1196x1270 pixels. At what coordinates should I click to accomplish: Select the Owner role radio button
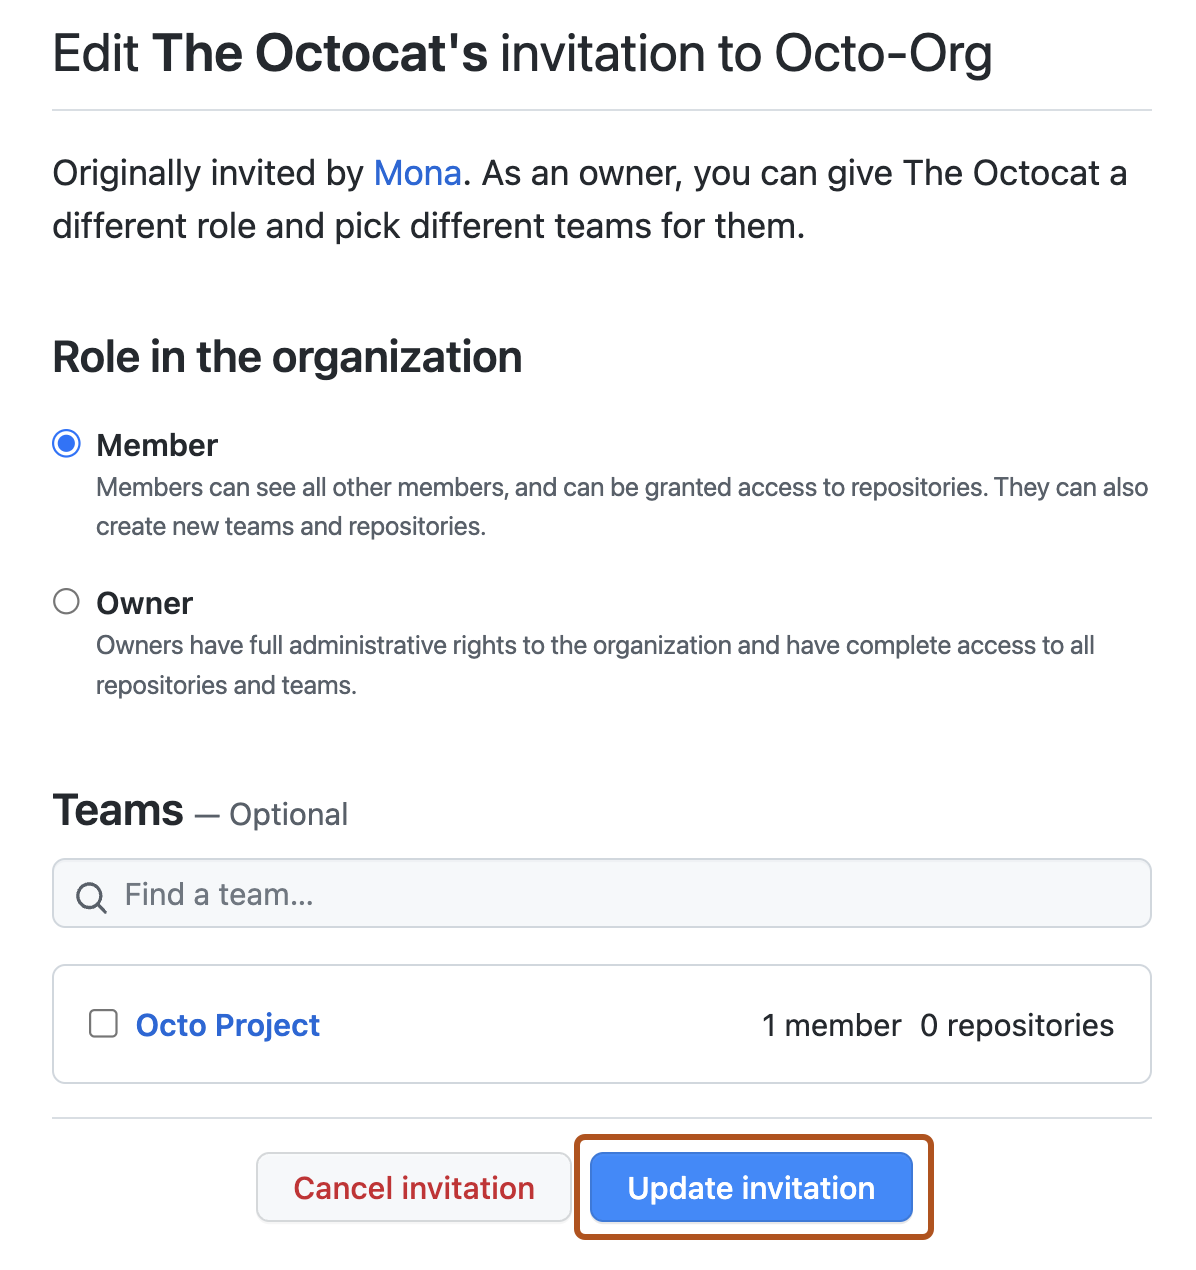(66, 601)
